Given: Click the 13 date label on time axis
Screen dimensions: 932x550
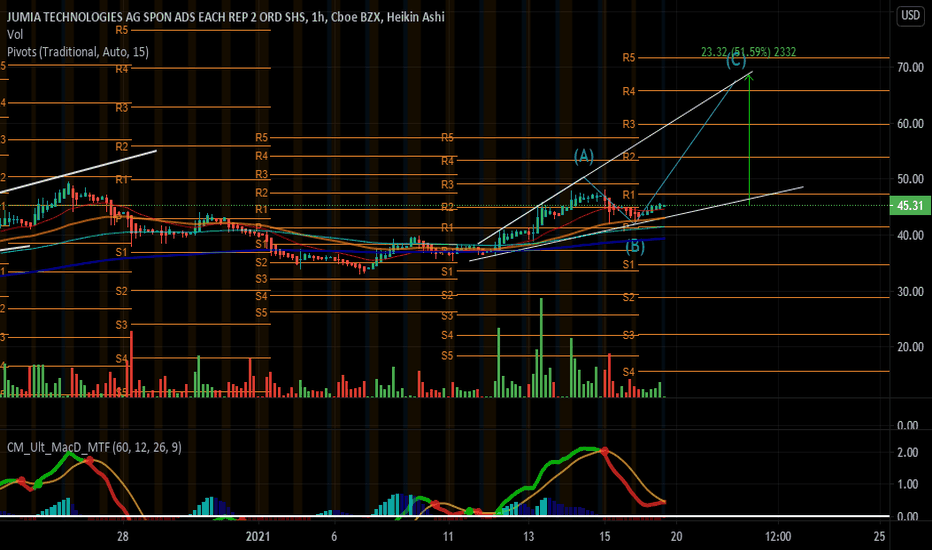Looking at the screenshot, I should [x=528, y=536].
